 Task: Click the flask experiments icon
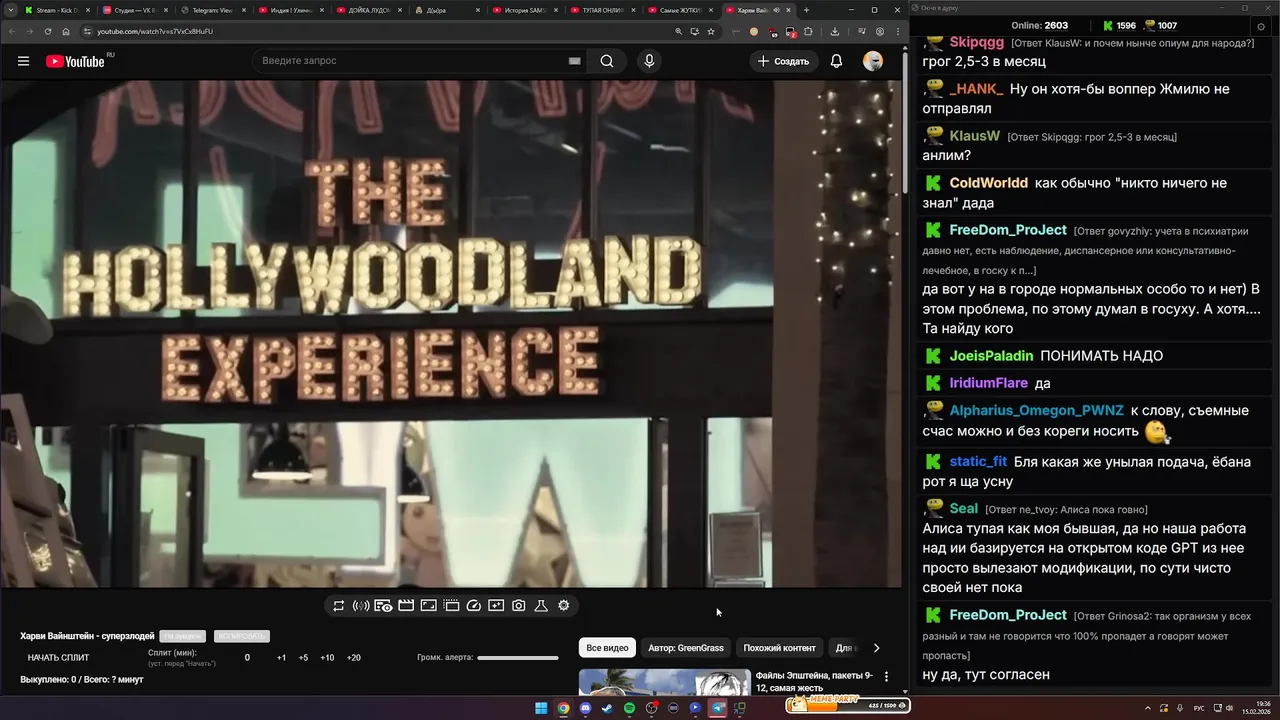(541, 606)
